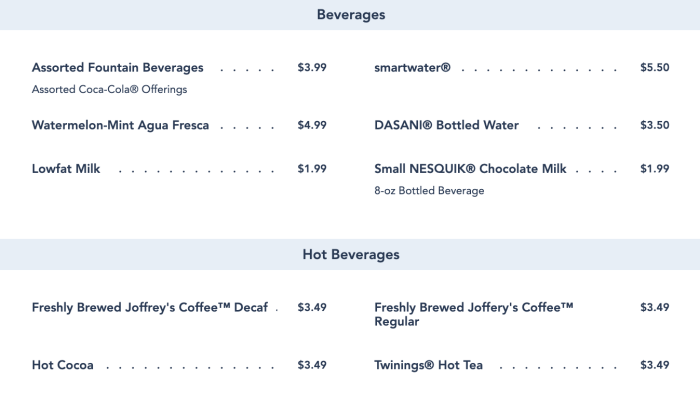Click the Hot Beverages section header
Image resolution: width=700 pixels, height=404 pixels.
tap(350, 254)
